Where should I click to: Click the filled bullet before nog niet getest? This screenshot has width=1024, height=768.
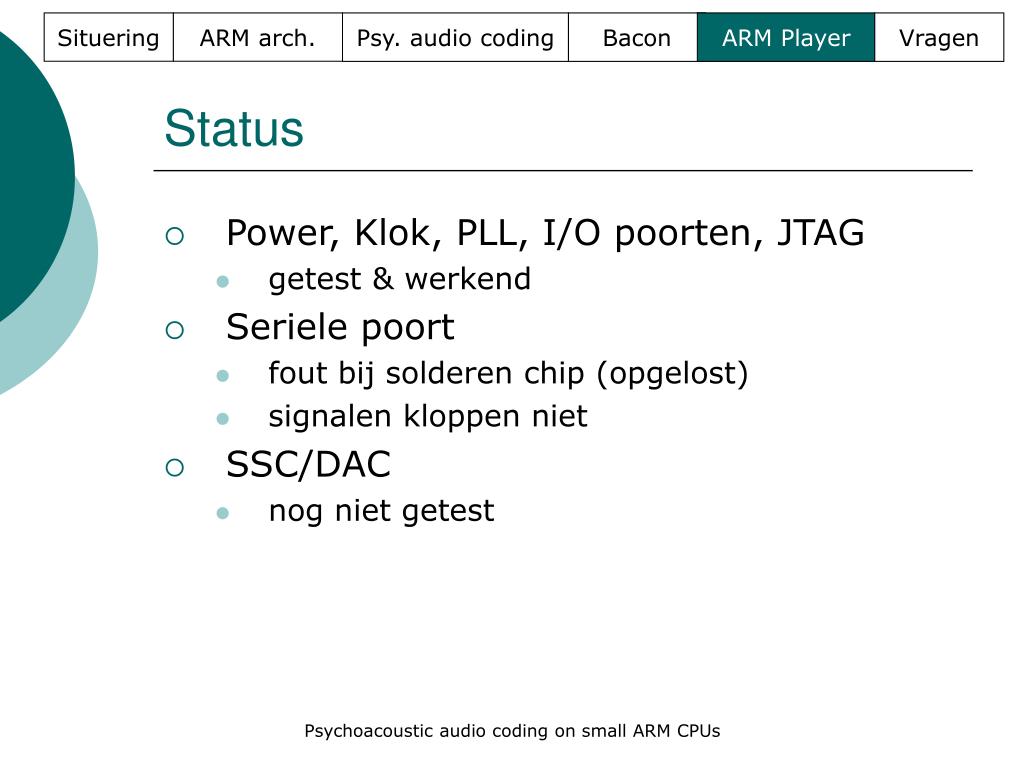[223, 513]
